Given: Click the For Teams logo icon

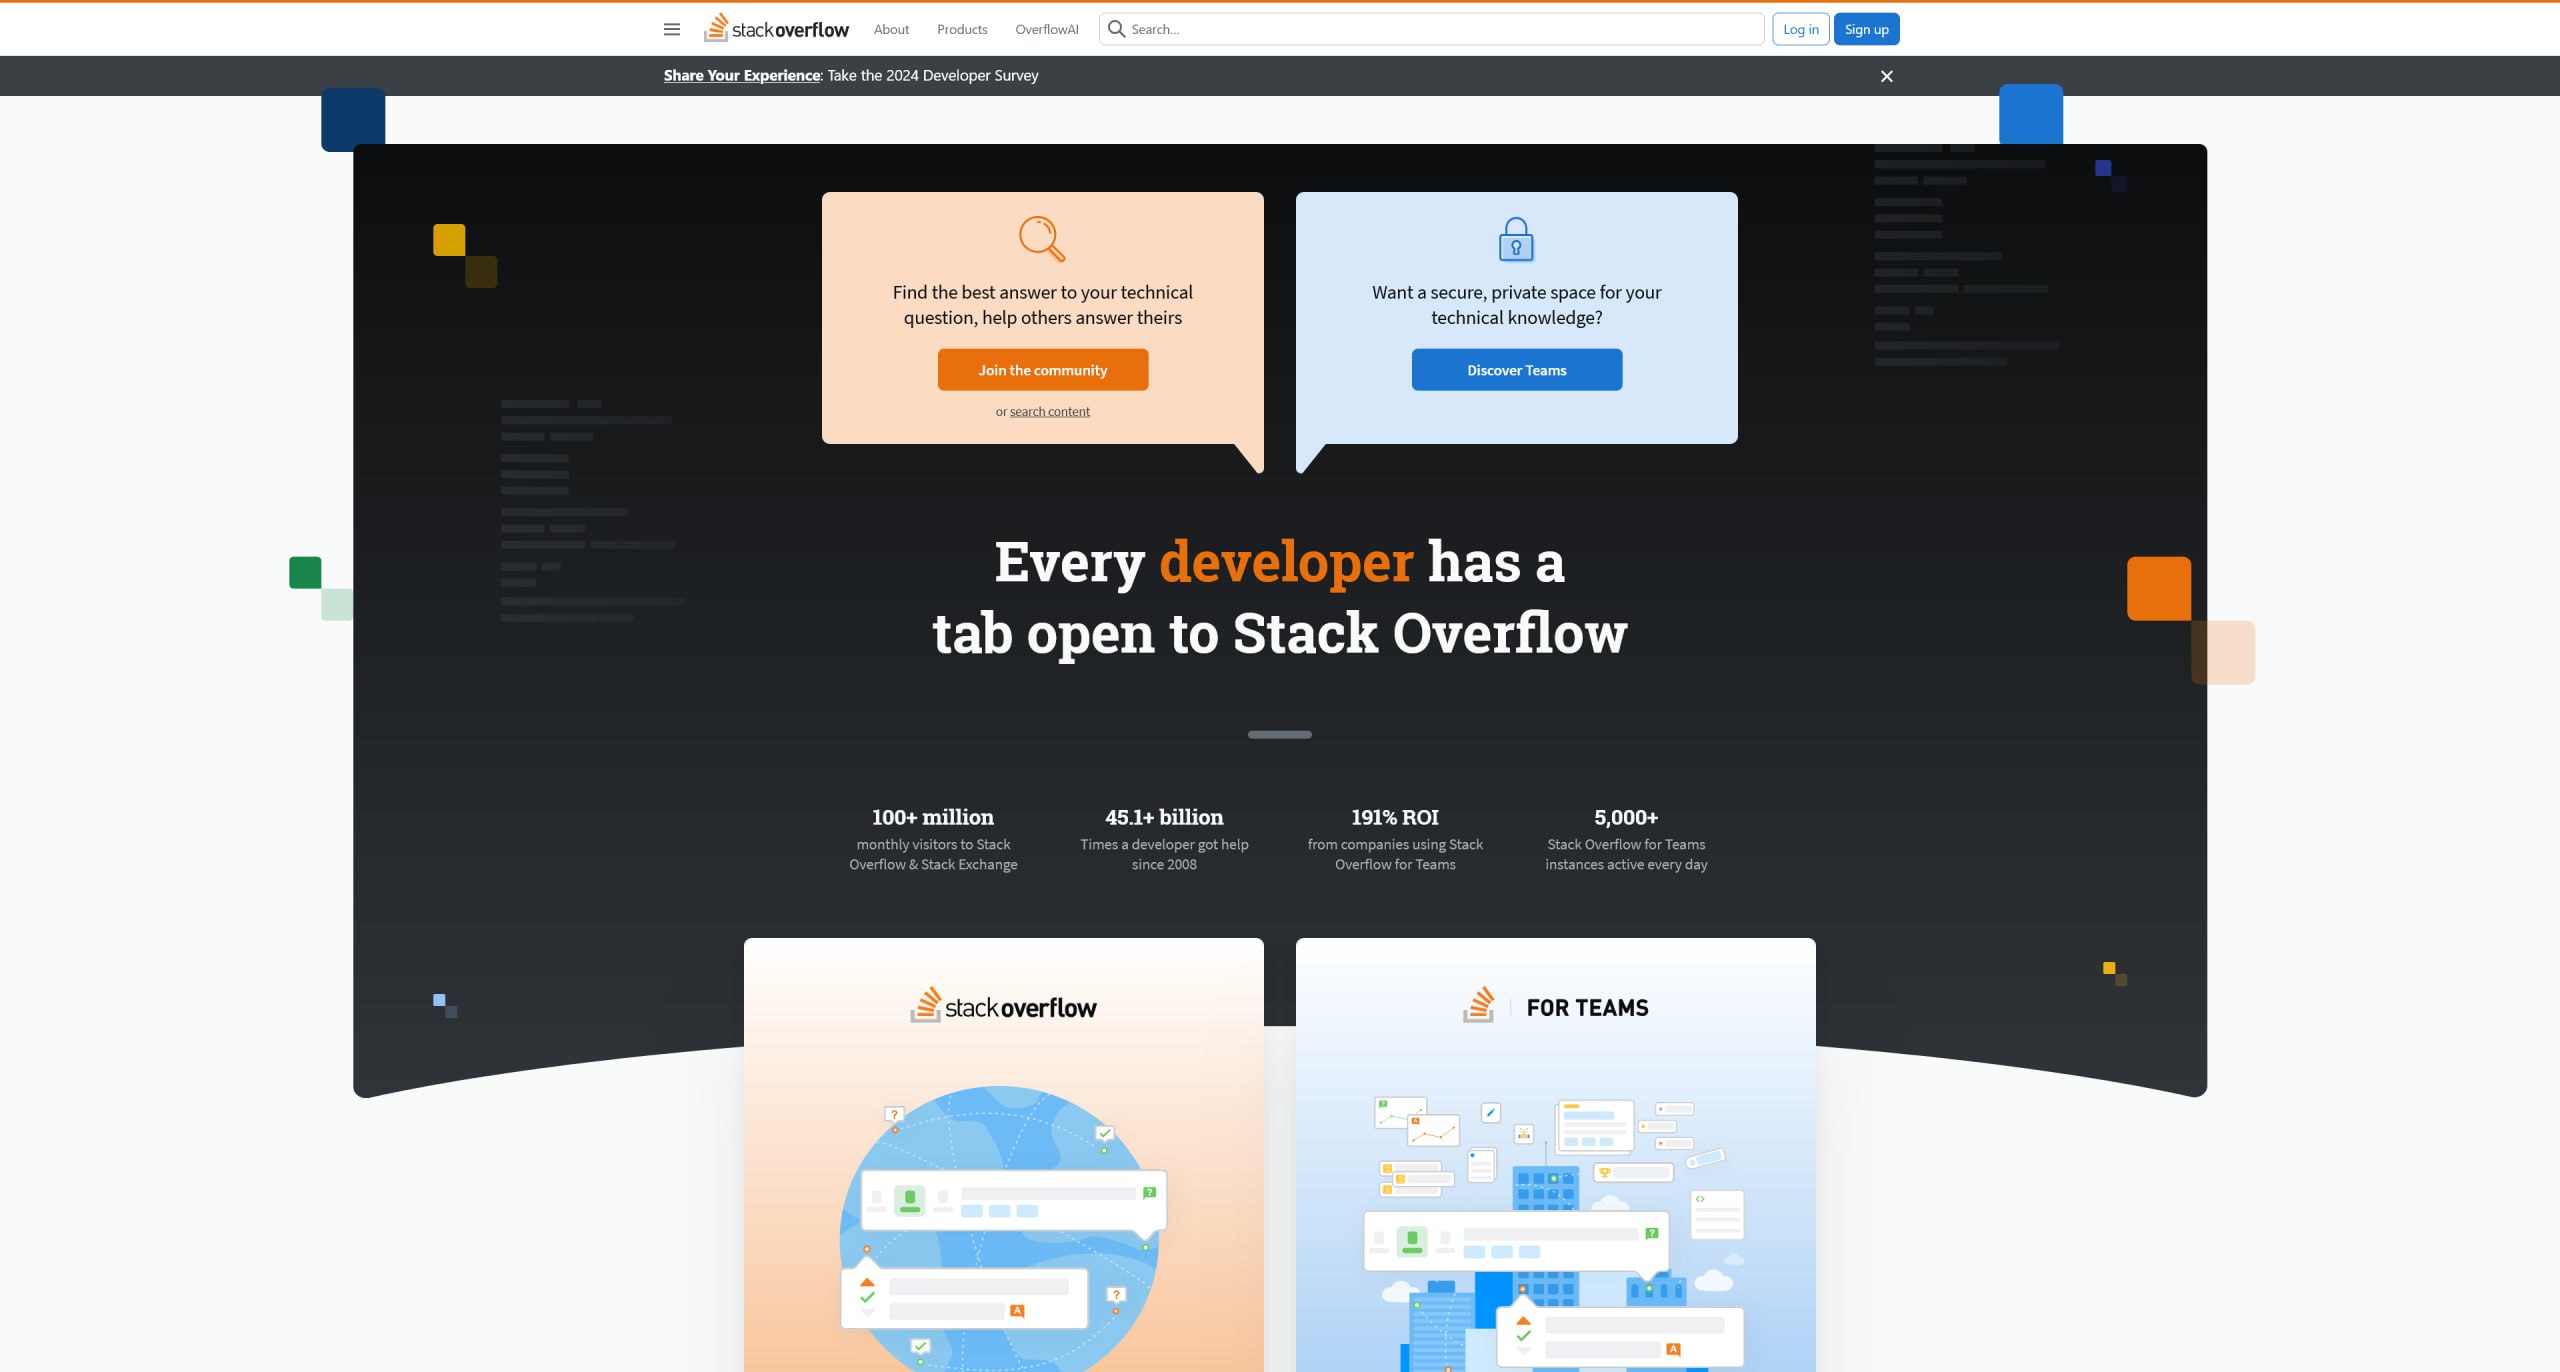Looking at the screenshot, I should [x=1479, y=1005].
